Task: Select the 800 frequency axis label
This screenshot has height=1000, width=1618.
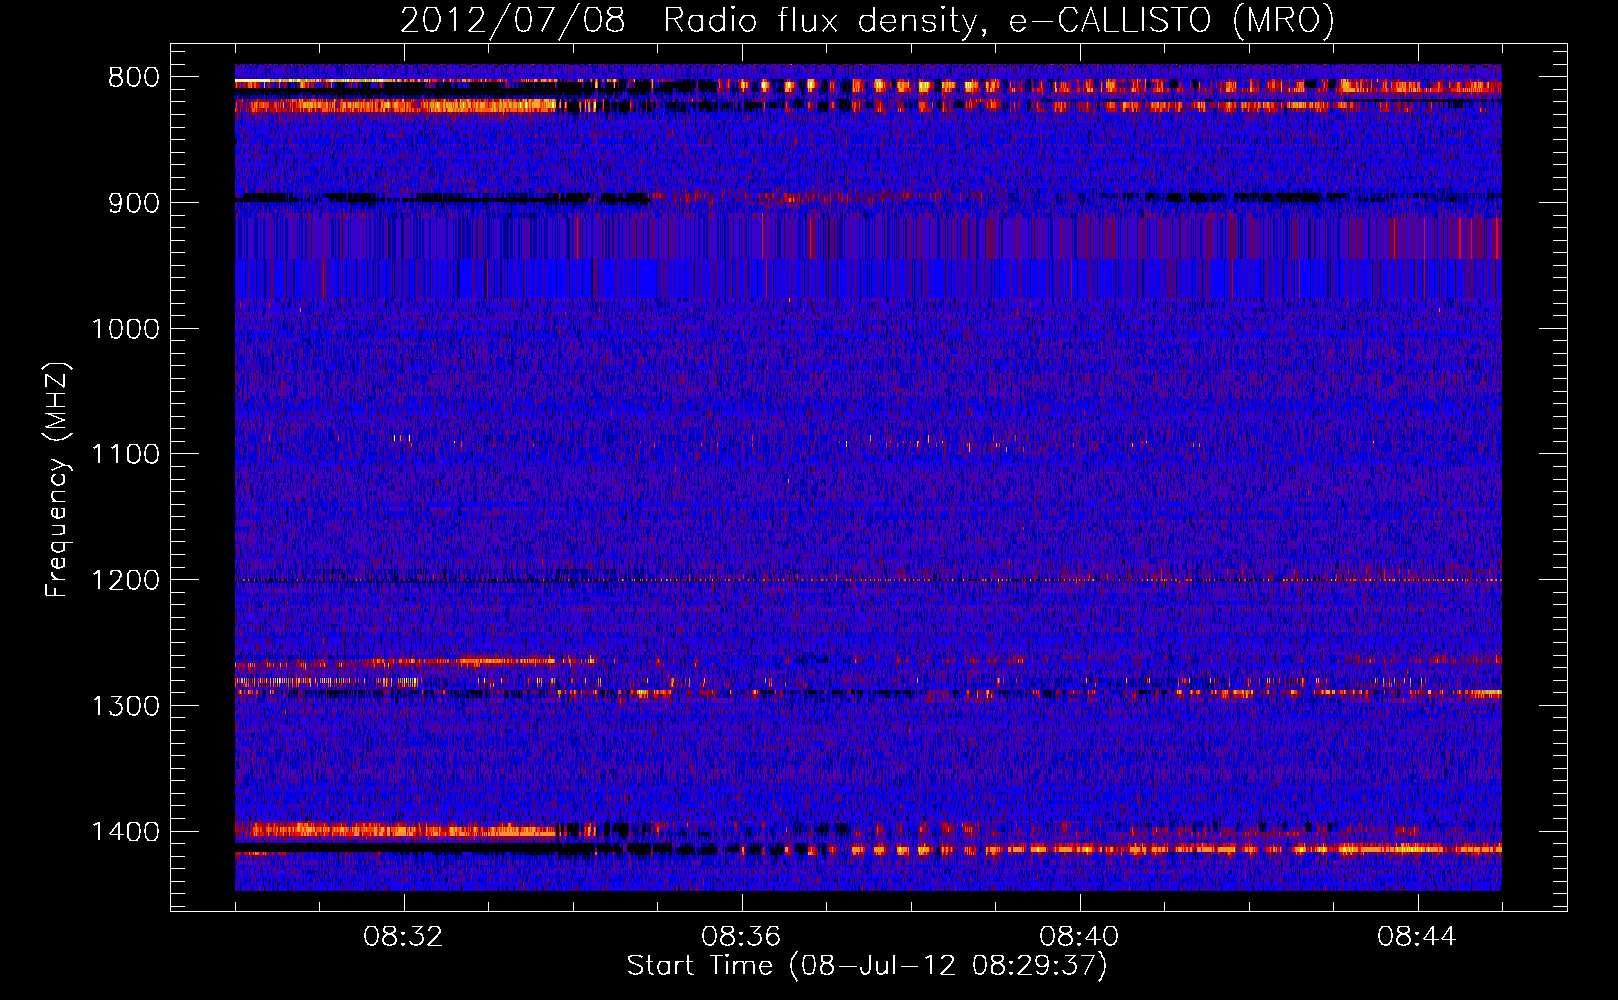Action: [x=133, y=77]
